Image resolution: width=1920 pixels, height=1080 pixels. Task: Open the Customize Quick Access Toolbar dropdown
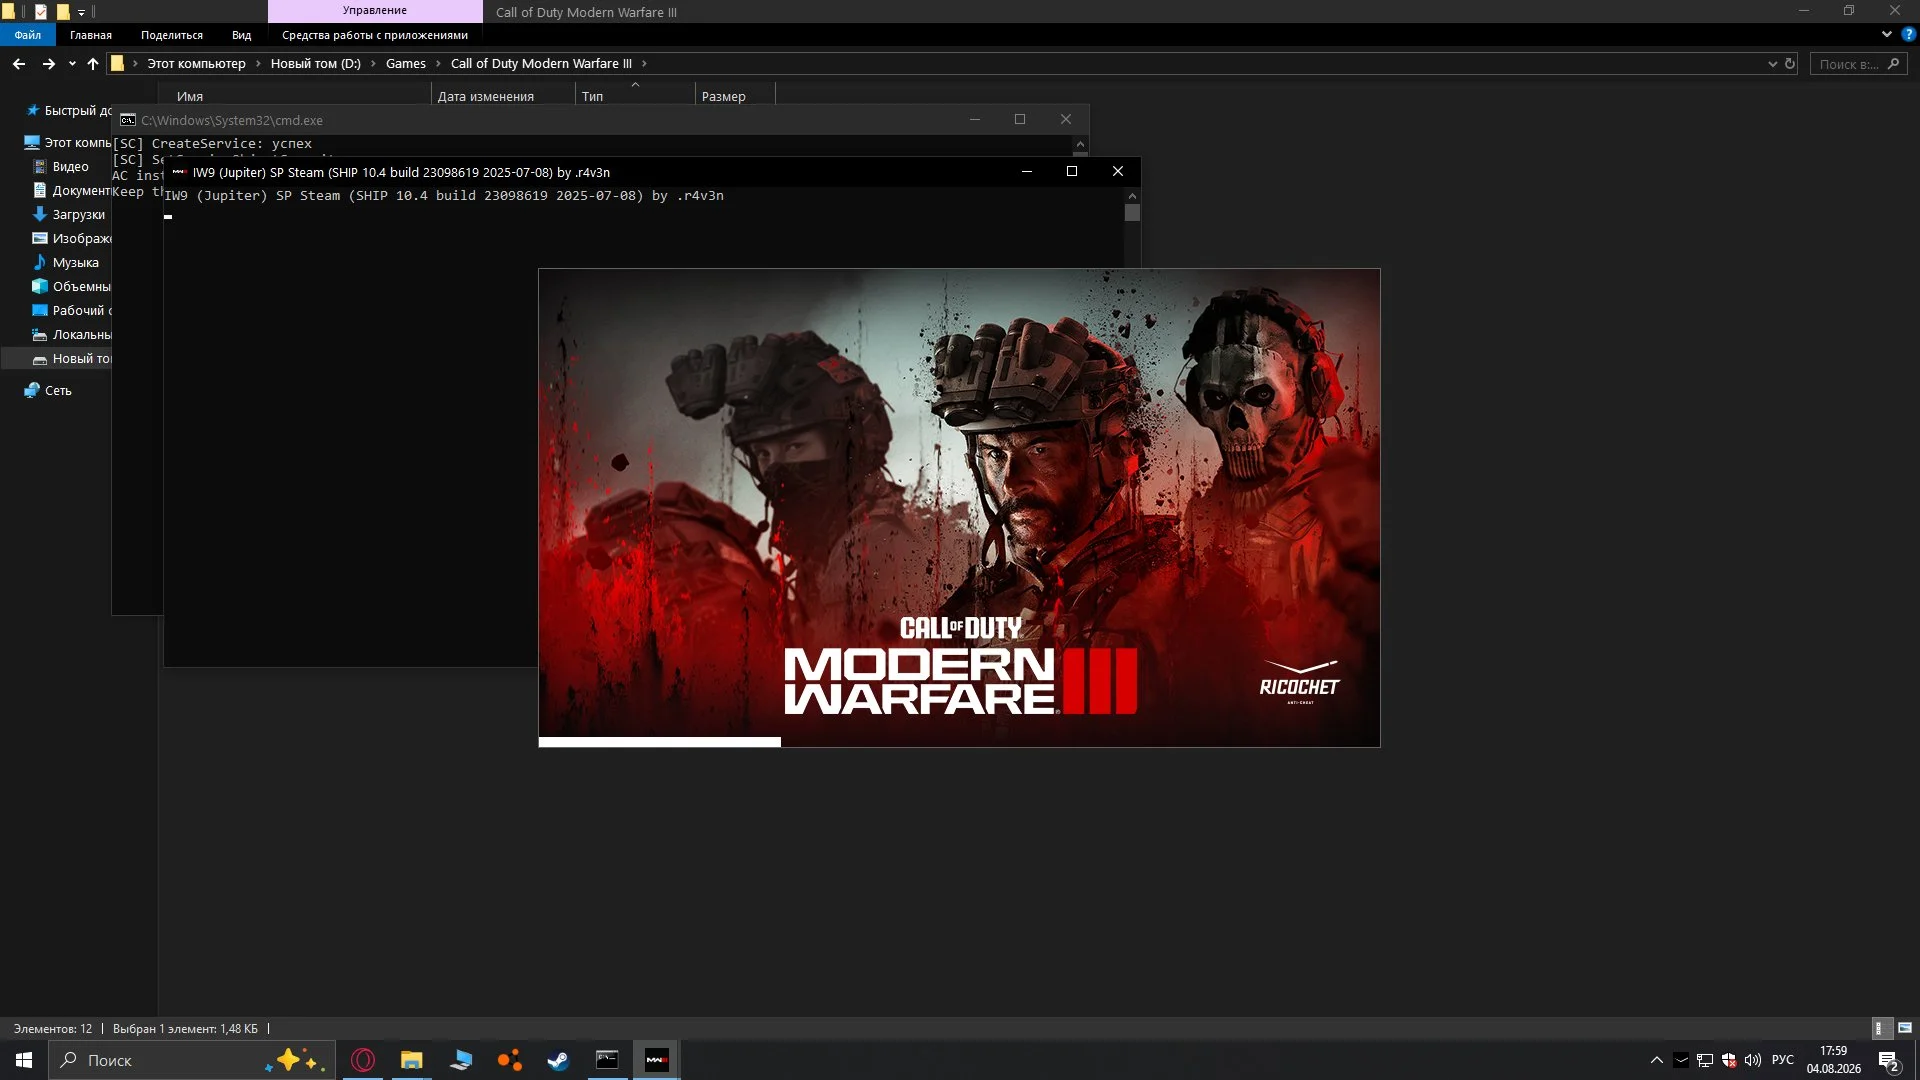[81, 13]
